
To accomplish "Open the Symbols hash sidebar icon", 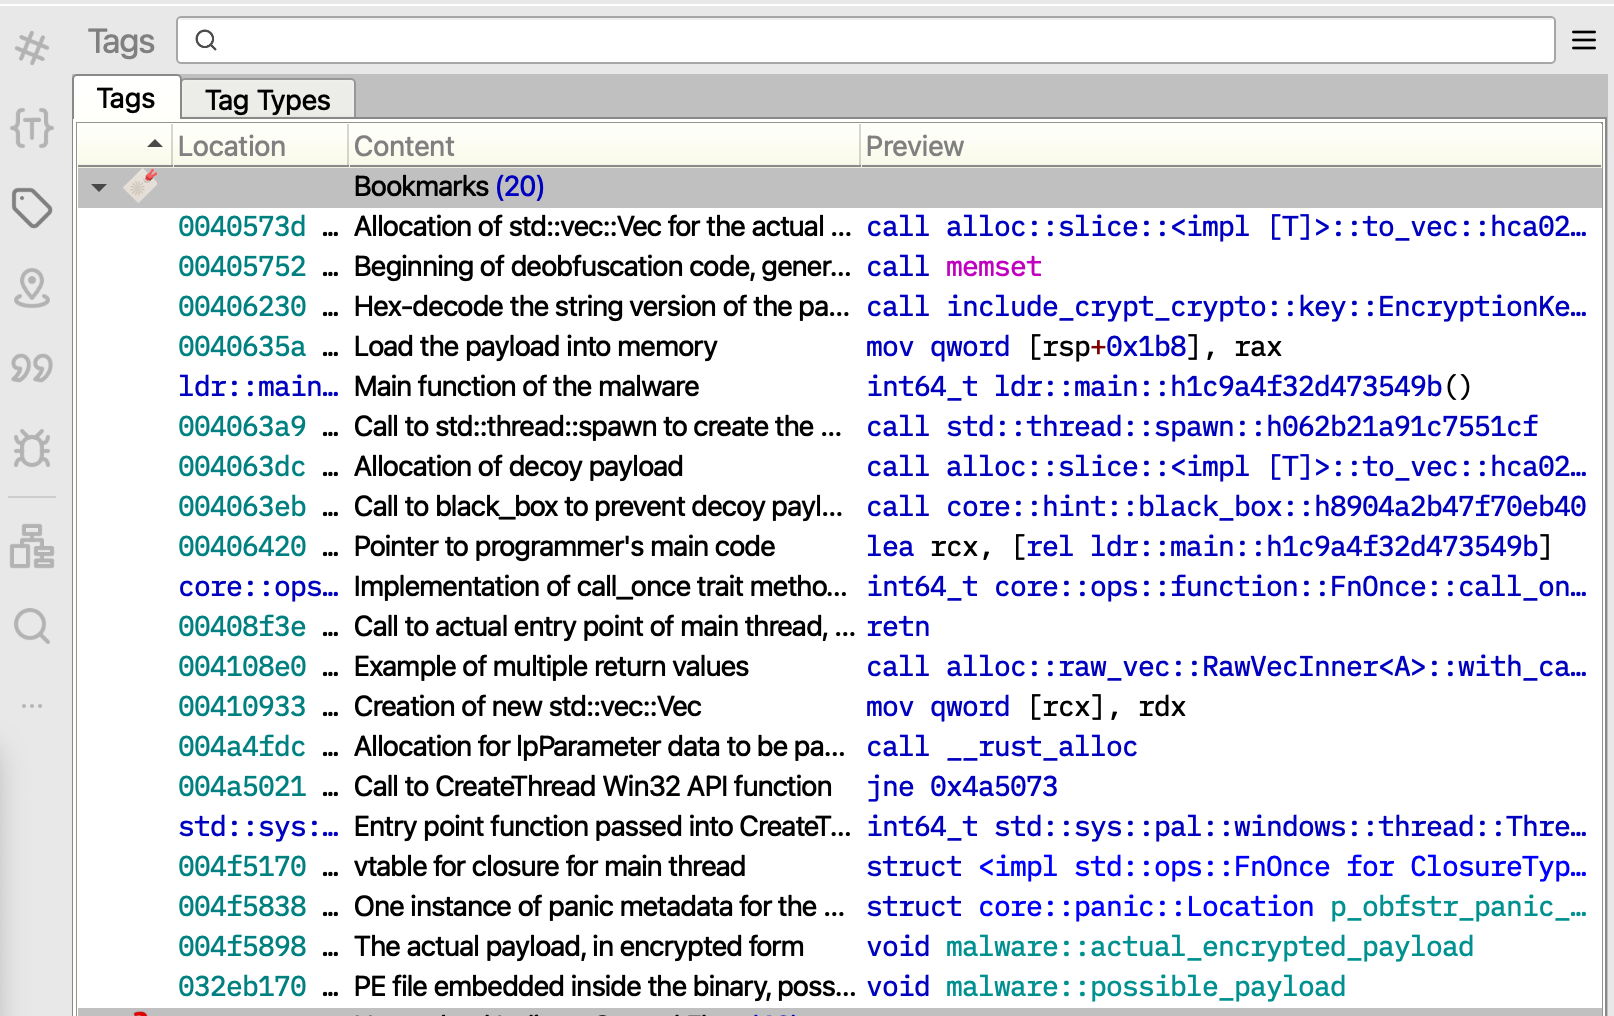I will pos(32,47).
